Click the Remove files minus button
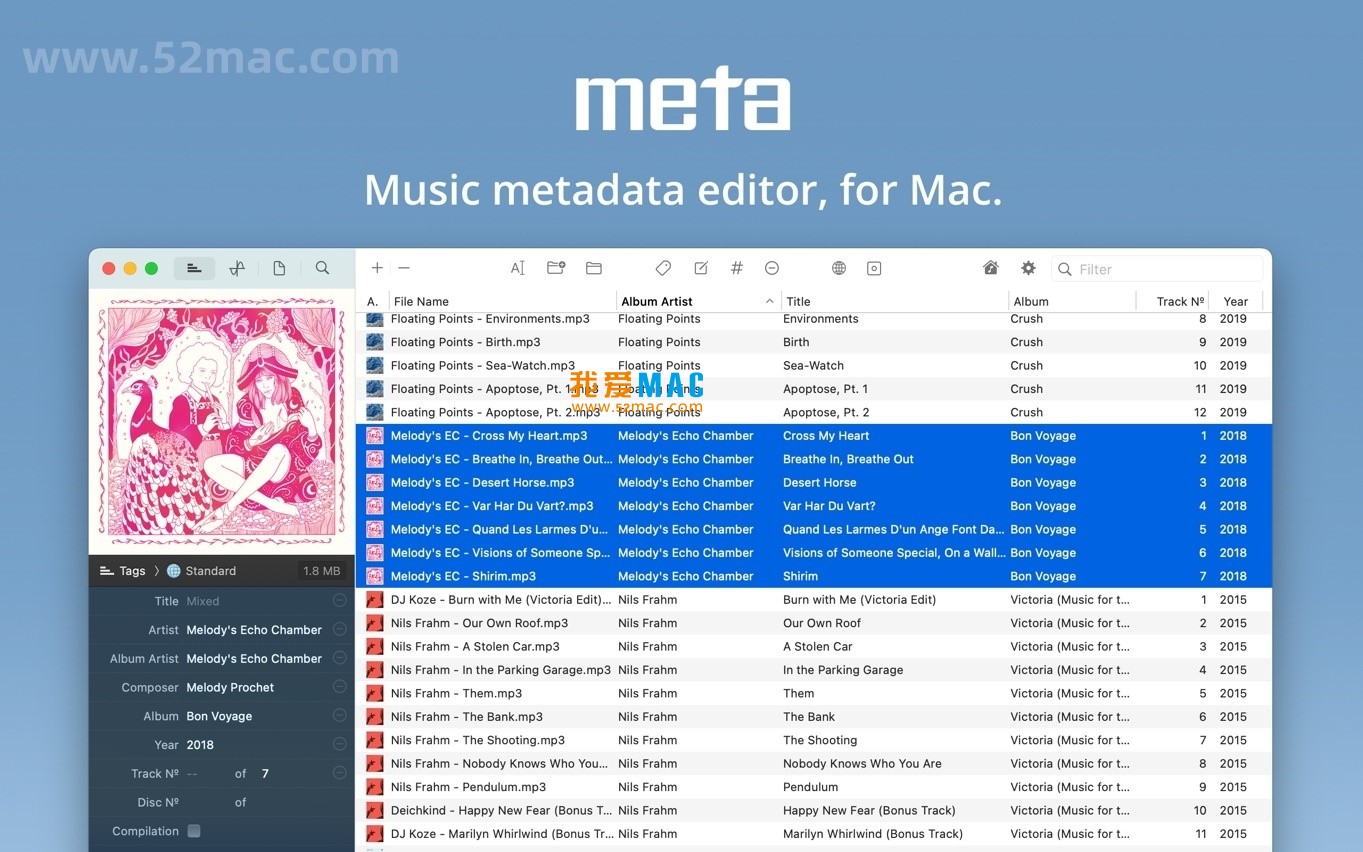 [x=404, y=268]
